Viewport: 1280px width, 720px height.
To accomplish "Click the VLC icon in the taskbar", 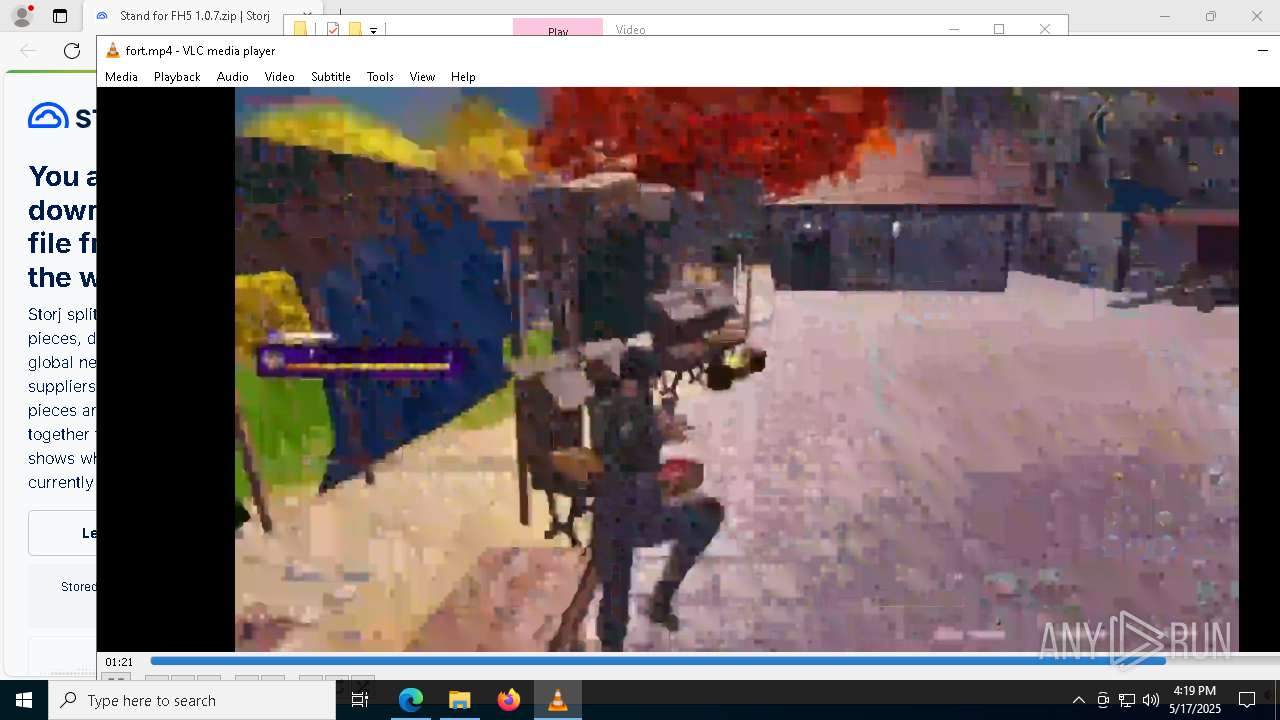I will click(557, 700).
